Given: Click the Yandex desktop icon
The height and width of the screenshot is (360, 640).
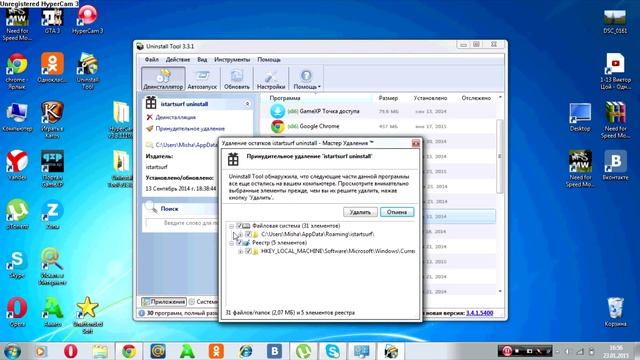Looking at the screenshot, I should coord(17,166).
